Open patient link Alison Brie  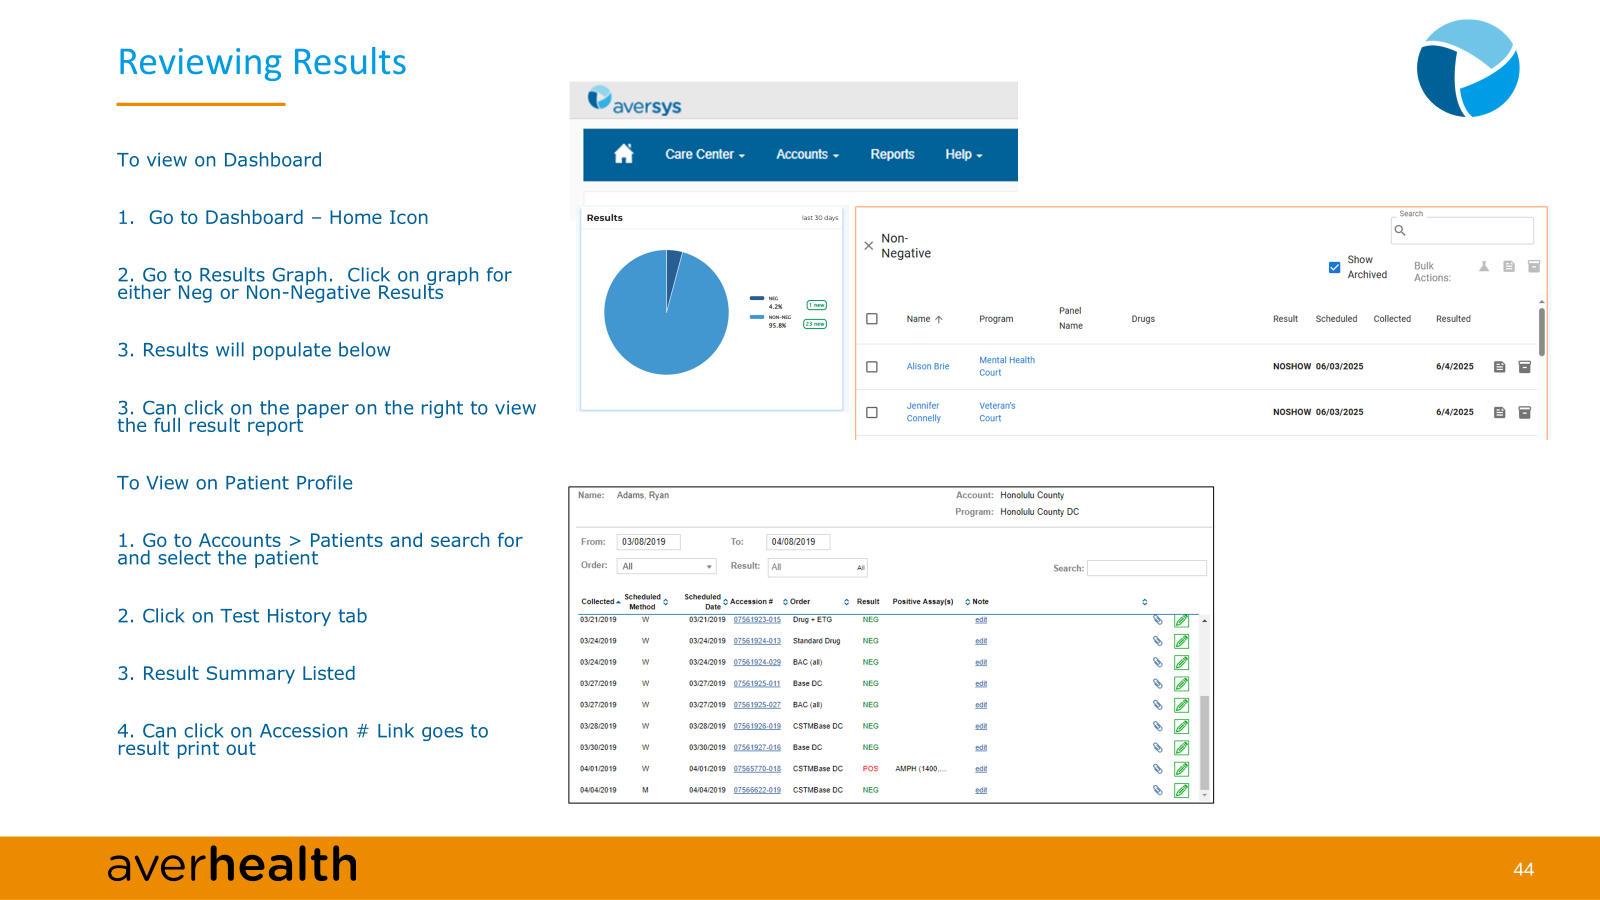tap(928, 367)
